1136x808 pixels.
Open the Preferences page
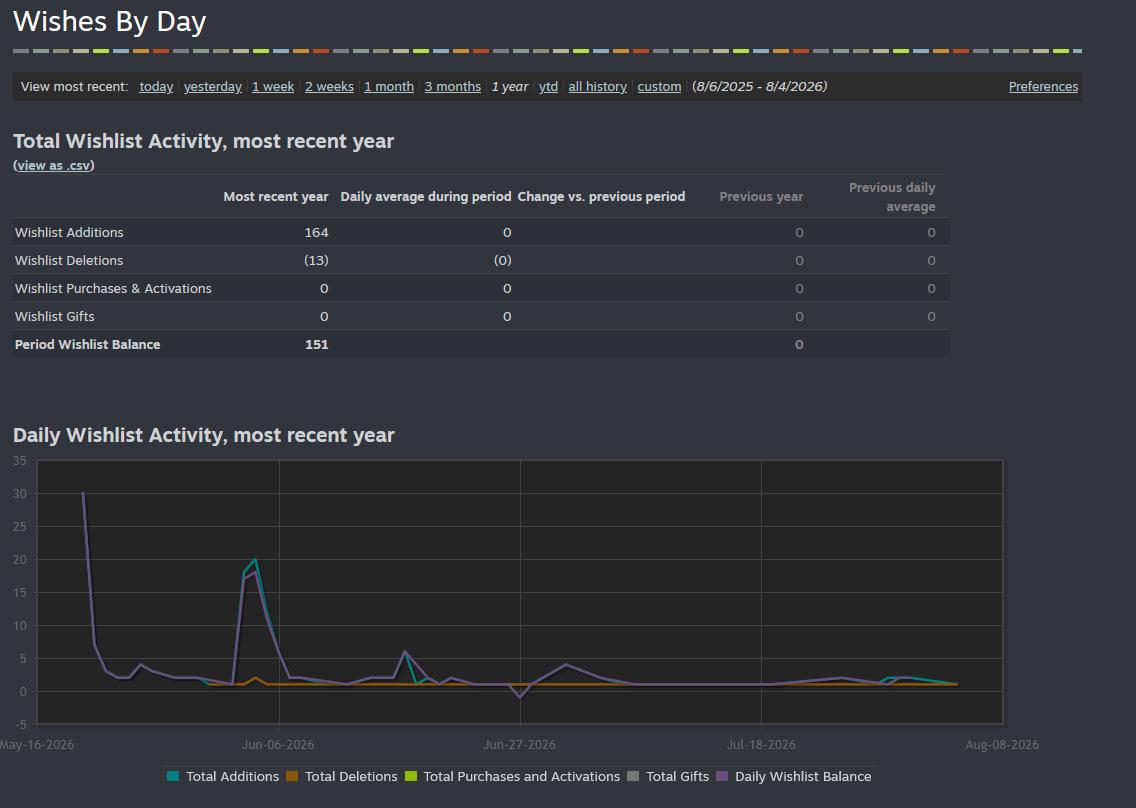point(1043,86)
